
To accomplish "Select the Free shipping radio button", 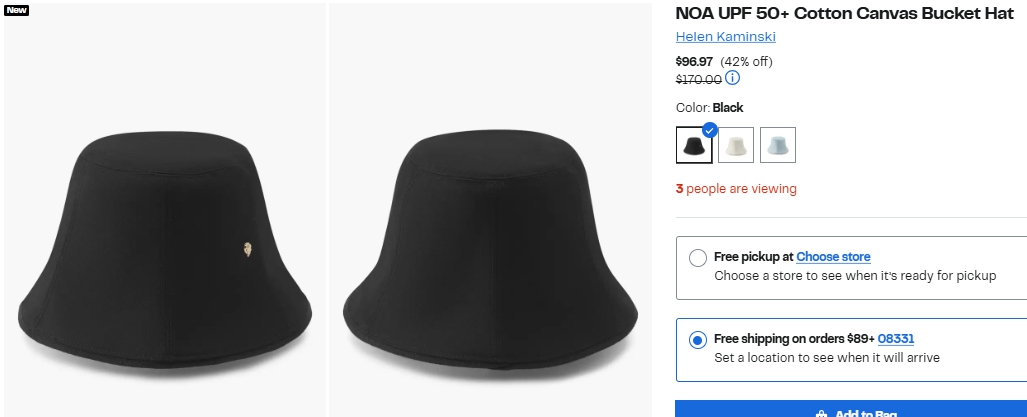I will tap(698, 340).
